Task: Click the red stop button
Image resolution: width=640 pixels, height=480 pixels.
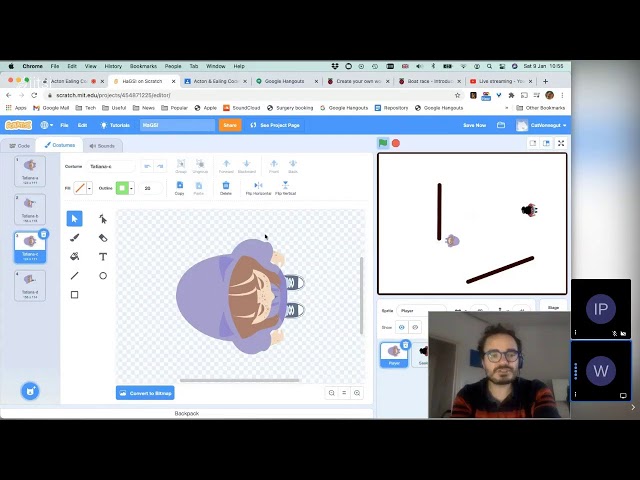Action: tap(396, 143)
